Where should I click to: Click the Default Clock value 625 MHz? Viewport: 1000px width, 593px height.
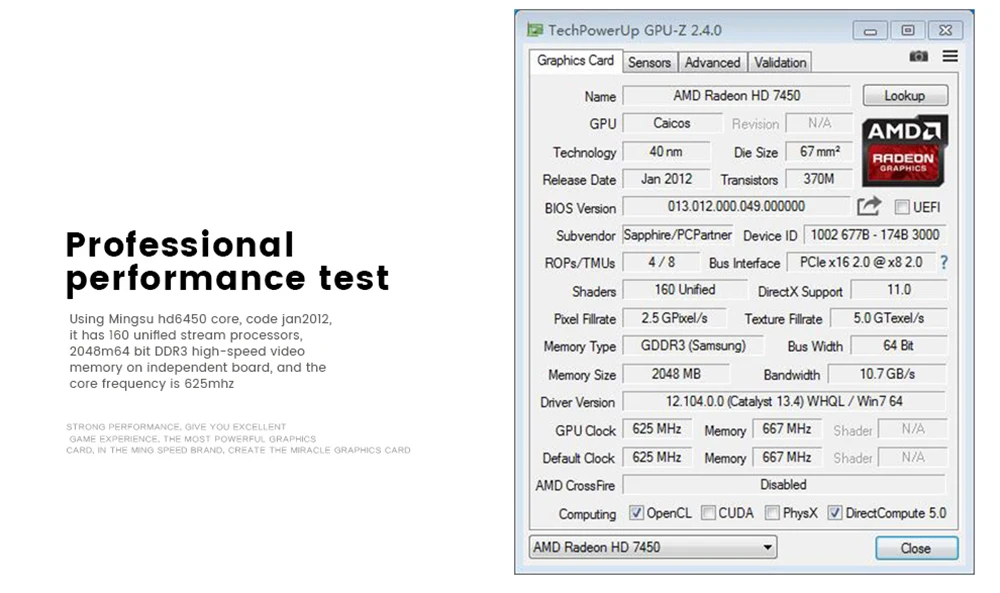(x=657, y=457)
